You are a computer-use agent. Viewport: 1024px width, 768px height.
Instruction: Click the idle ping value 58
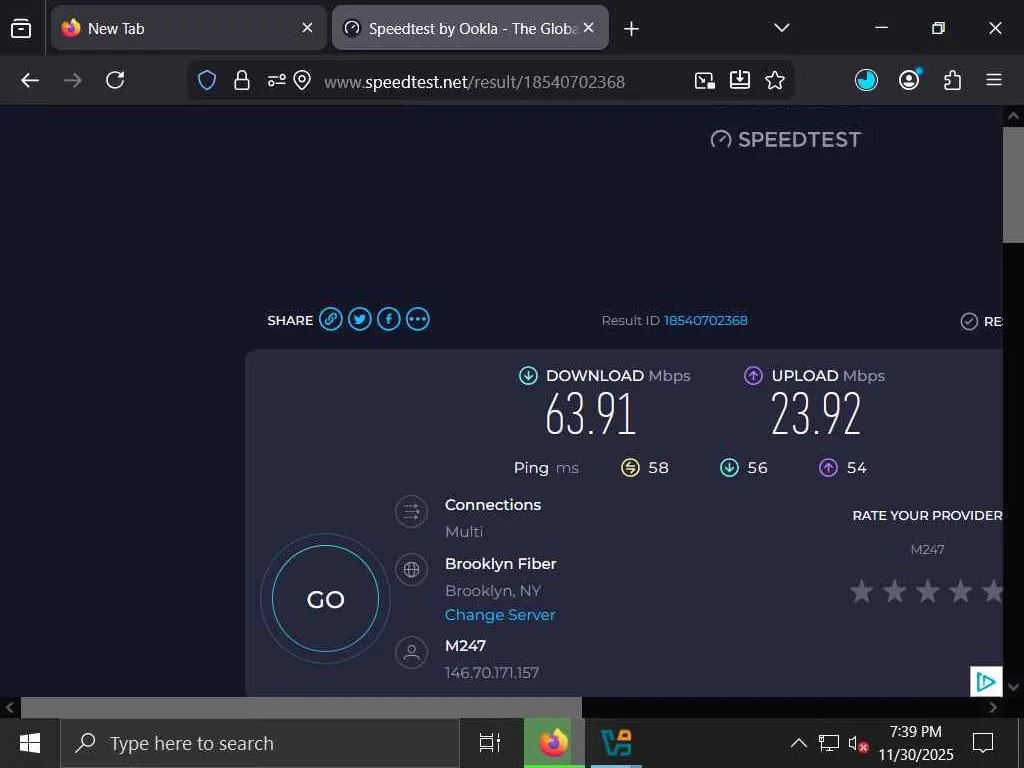pos(658,468)
